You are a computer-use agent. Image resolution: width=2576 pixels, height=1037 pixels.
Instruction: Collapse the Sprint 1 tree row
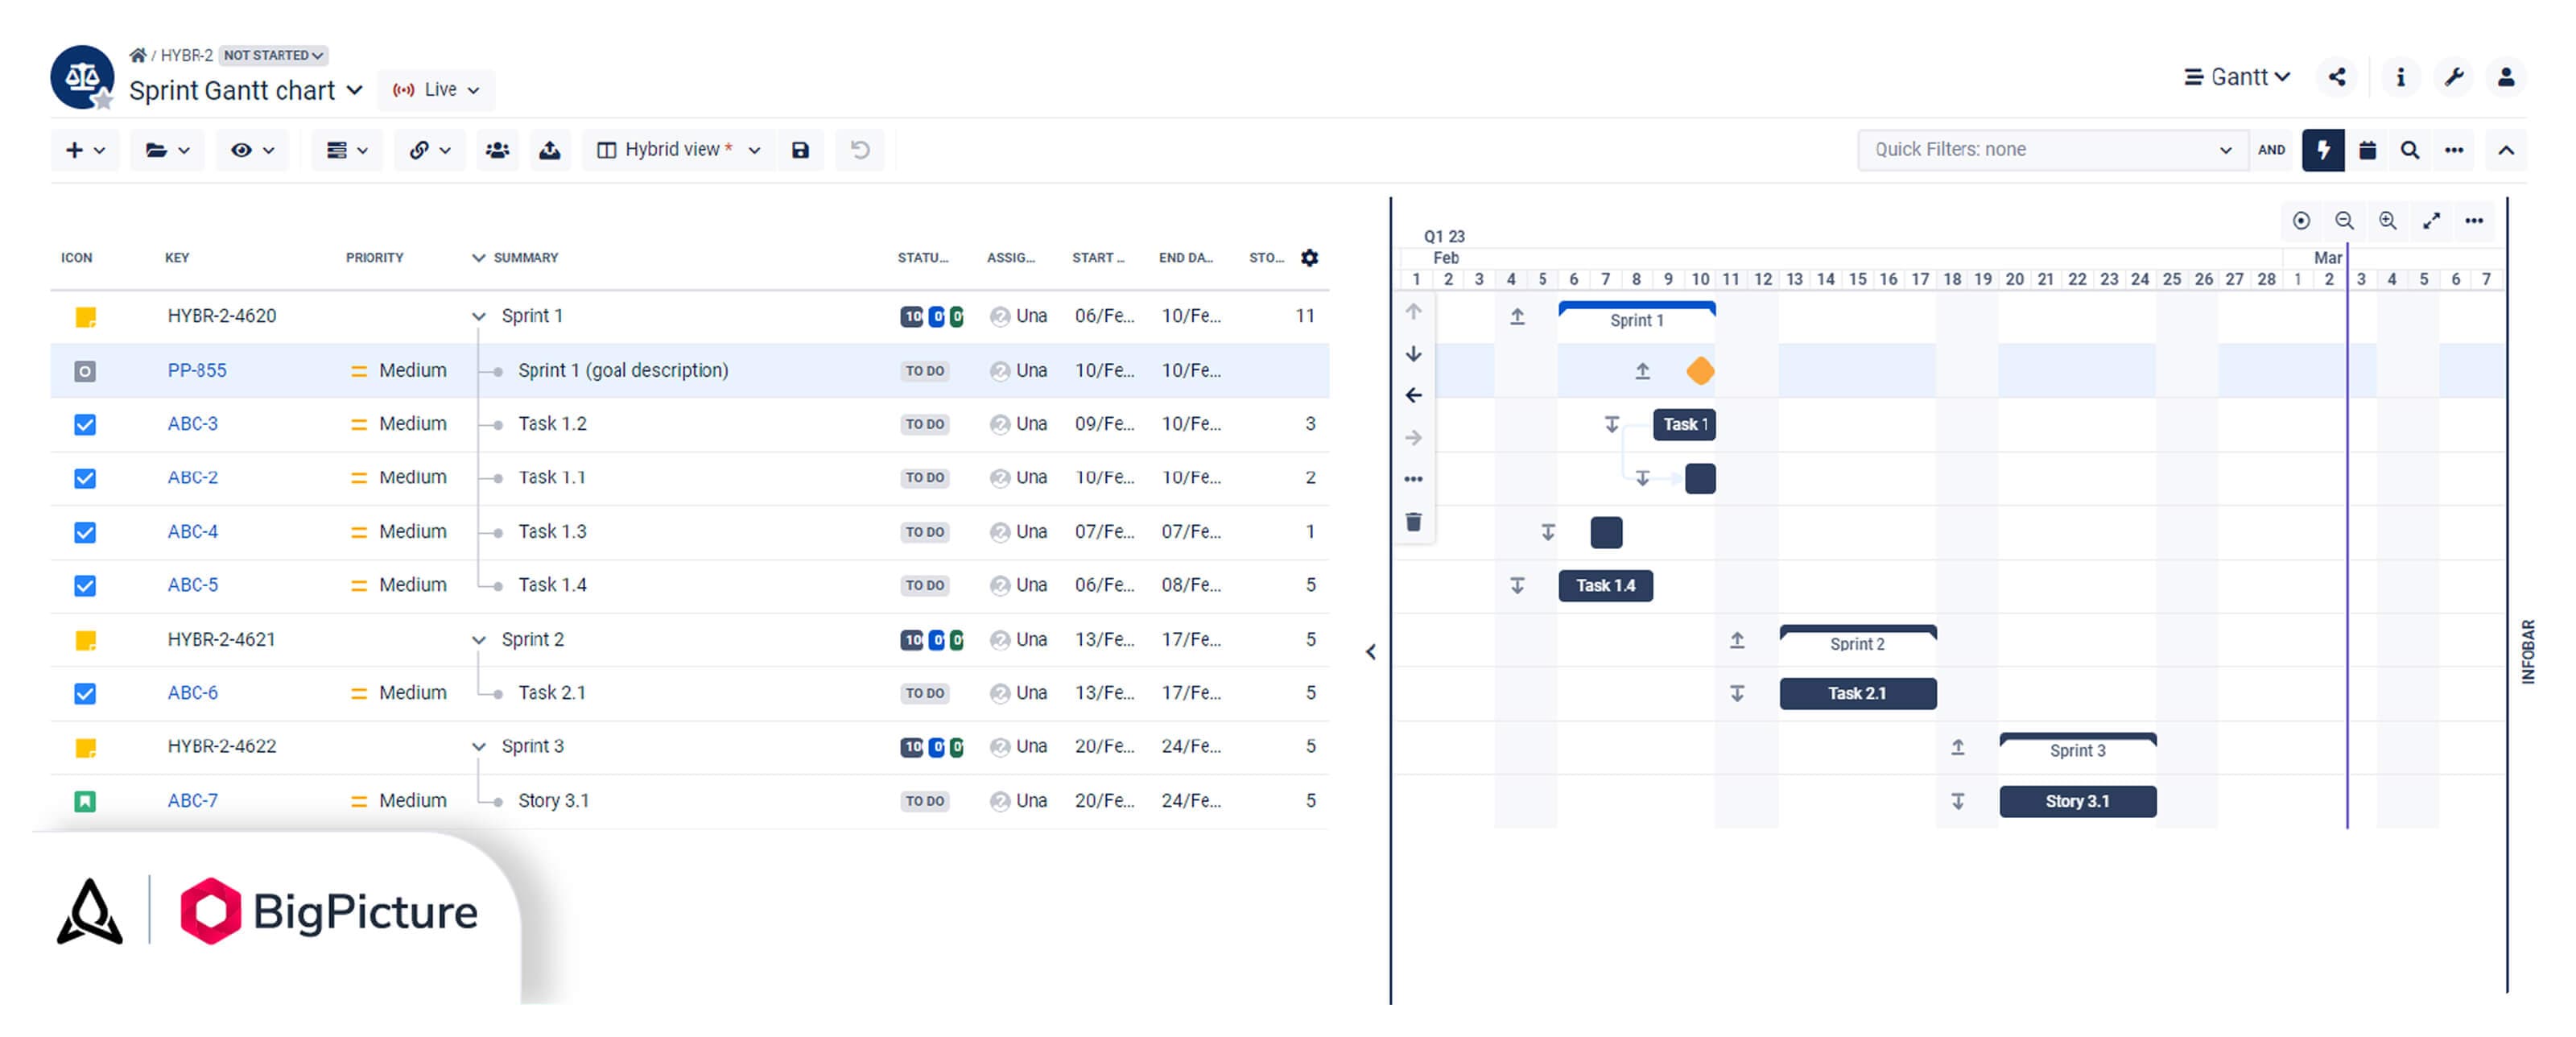click(478, 317)
